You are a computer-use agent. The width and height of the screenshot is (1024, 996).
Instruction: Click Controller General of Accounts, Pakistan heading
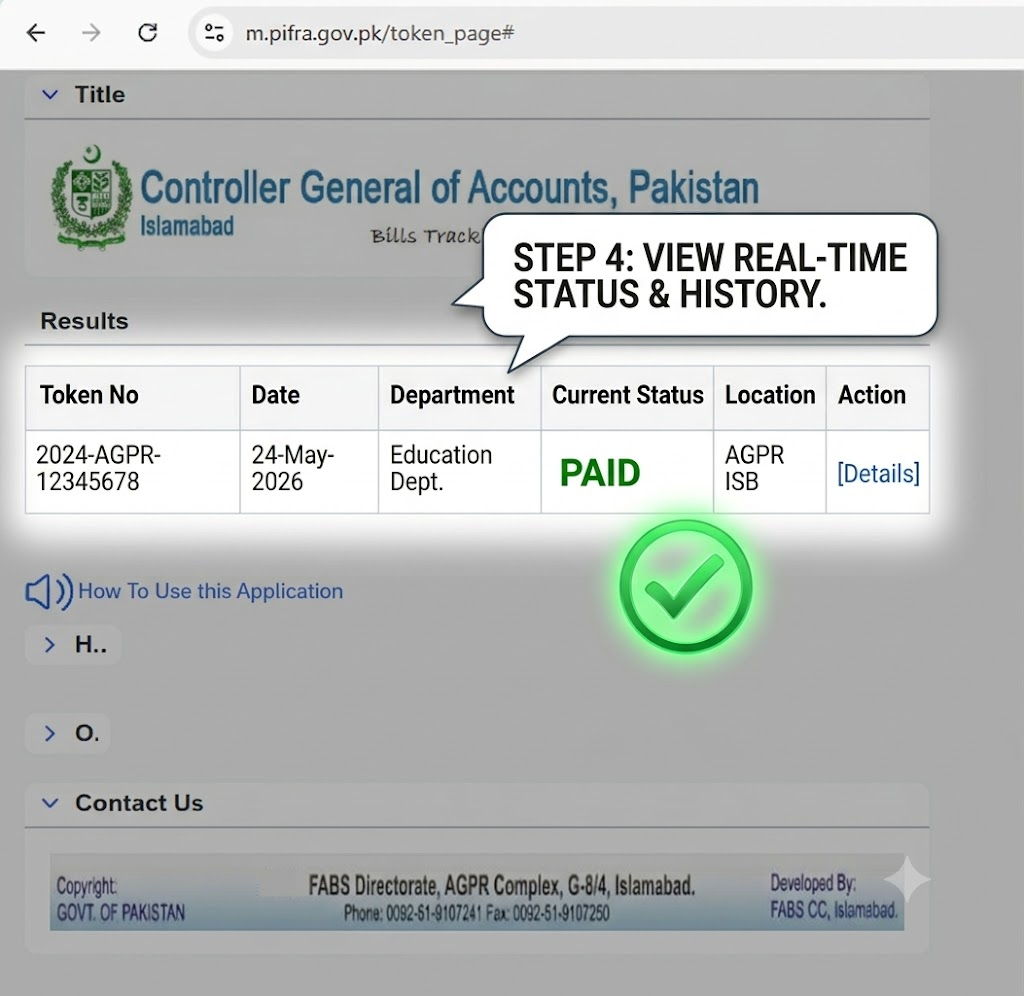449,187
